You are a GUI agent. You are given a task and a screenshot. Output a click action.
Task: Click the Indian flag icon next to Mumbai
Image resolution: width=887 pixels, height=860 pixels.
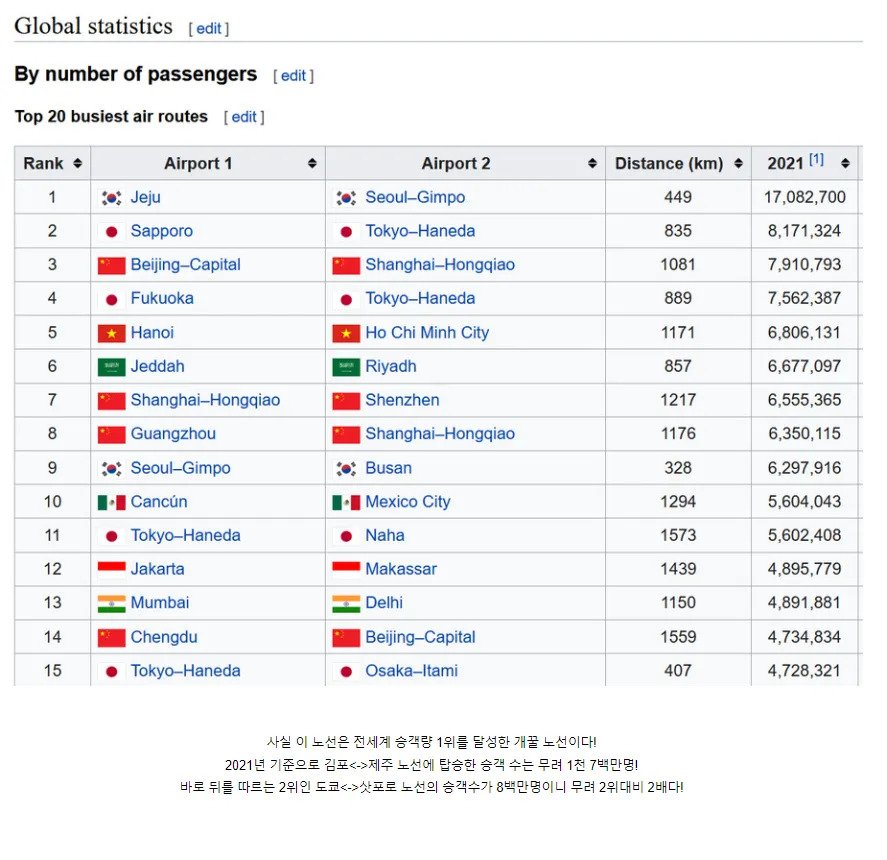coord(110,603)
